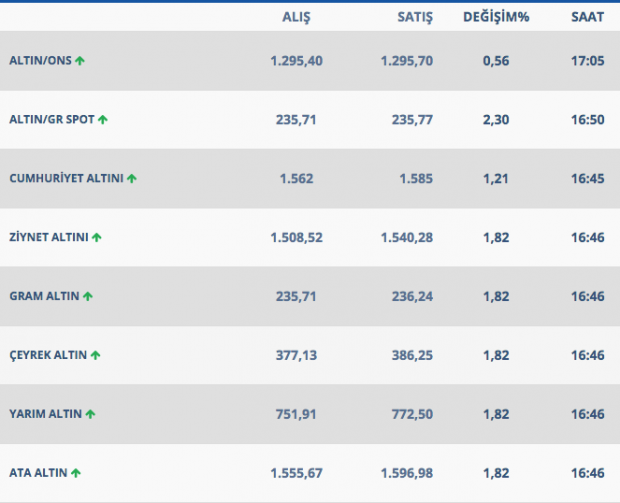Click the ALTIN/GR SPOT change value 2,30
Screen dimensions: 620x503
(496, 120)
